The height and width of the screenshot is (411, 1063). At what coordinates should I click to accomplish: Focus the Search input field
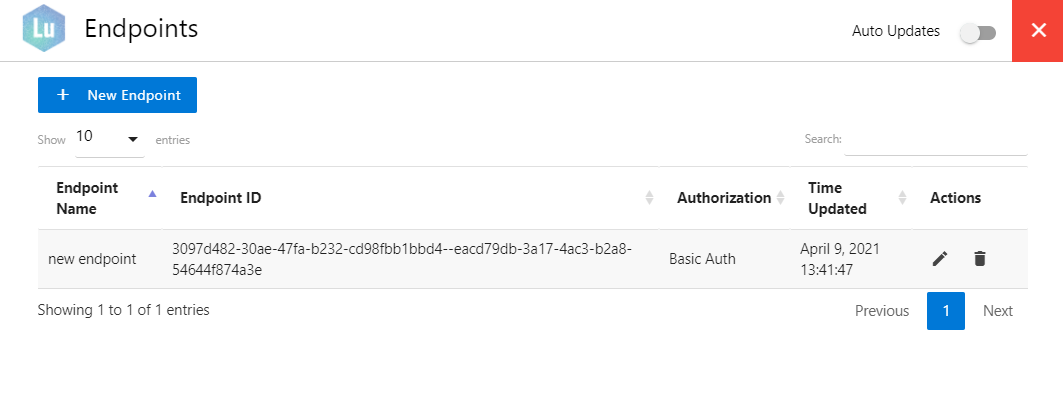[935, 141]
